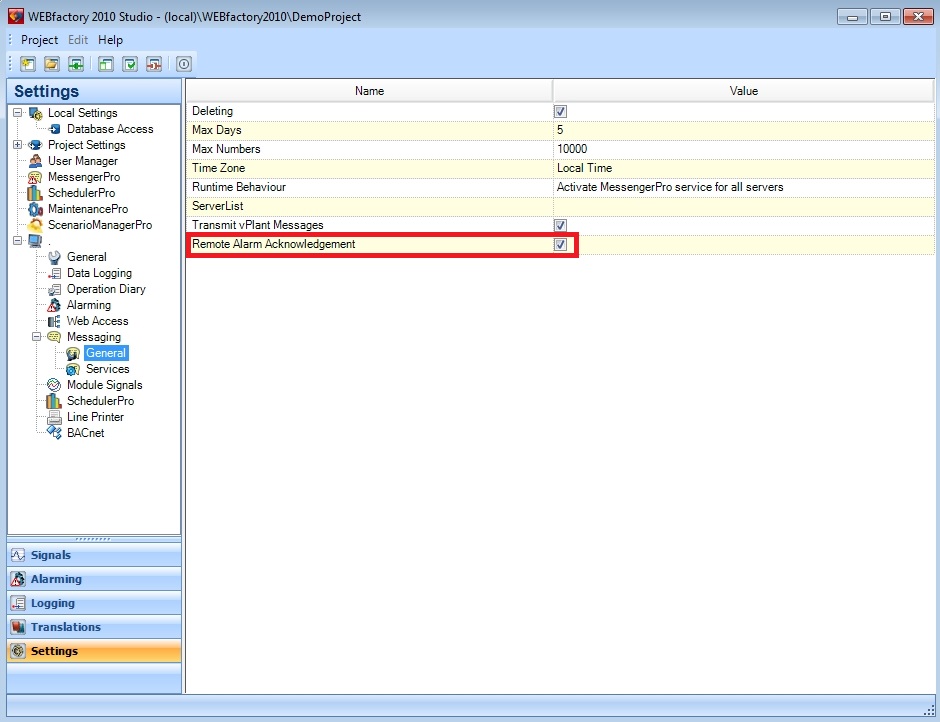The height and width of the screenshot is (722, 940).
Task: Click the User Manager people icon
Action: point(36,161)
